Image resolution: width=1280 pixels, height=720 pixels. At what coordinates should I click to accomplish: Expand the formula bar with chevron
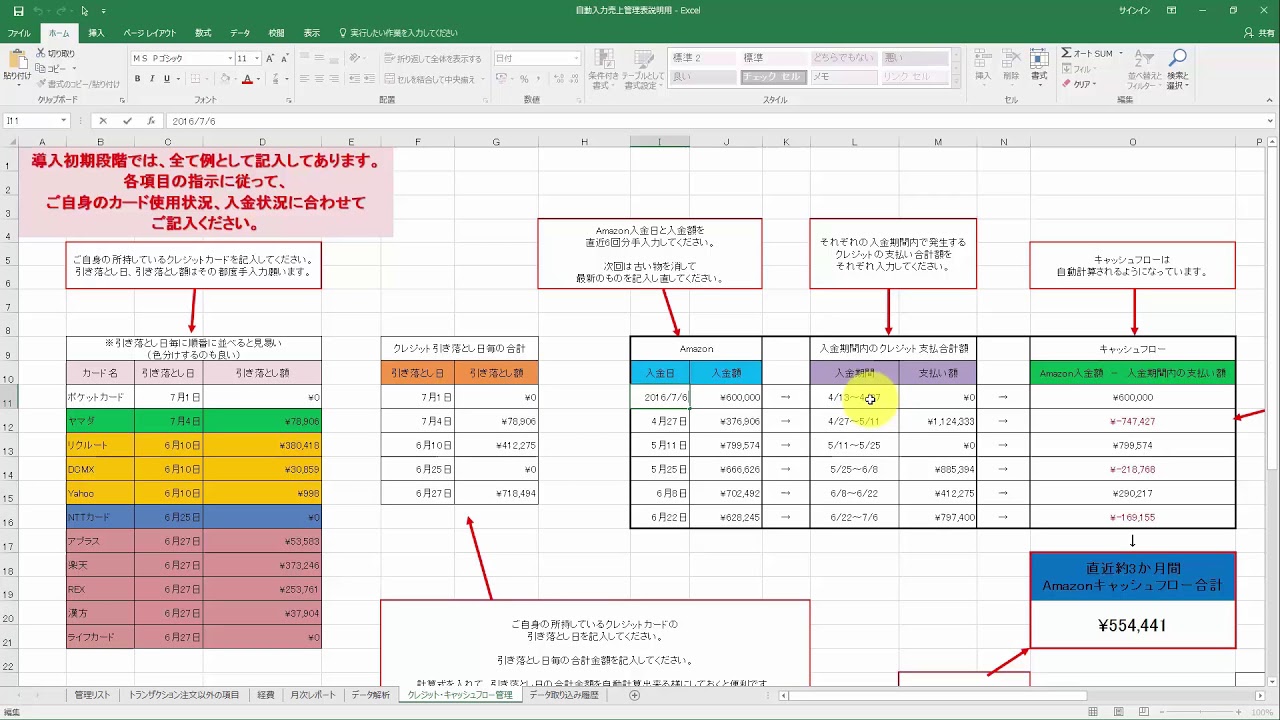[1269, 121]
